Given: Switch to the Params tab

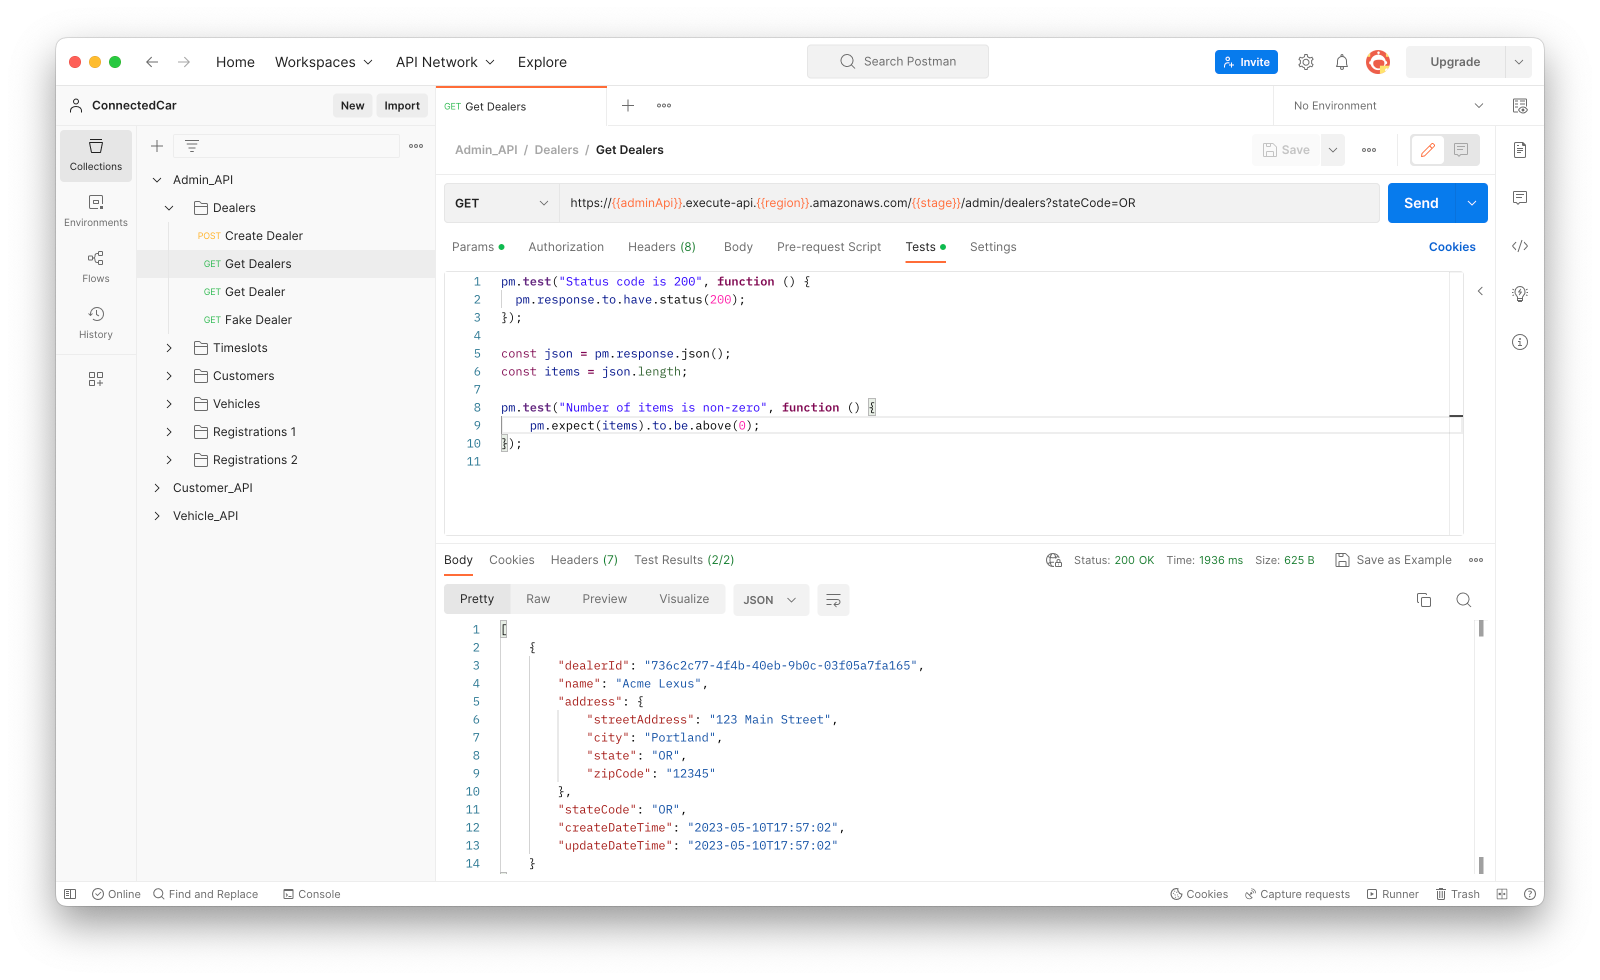Looking at the screenshot, I should coord(478,247).
